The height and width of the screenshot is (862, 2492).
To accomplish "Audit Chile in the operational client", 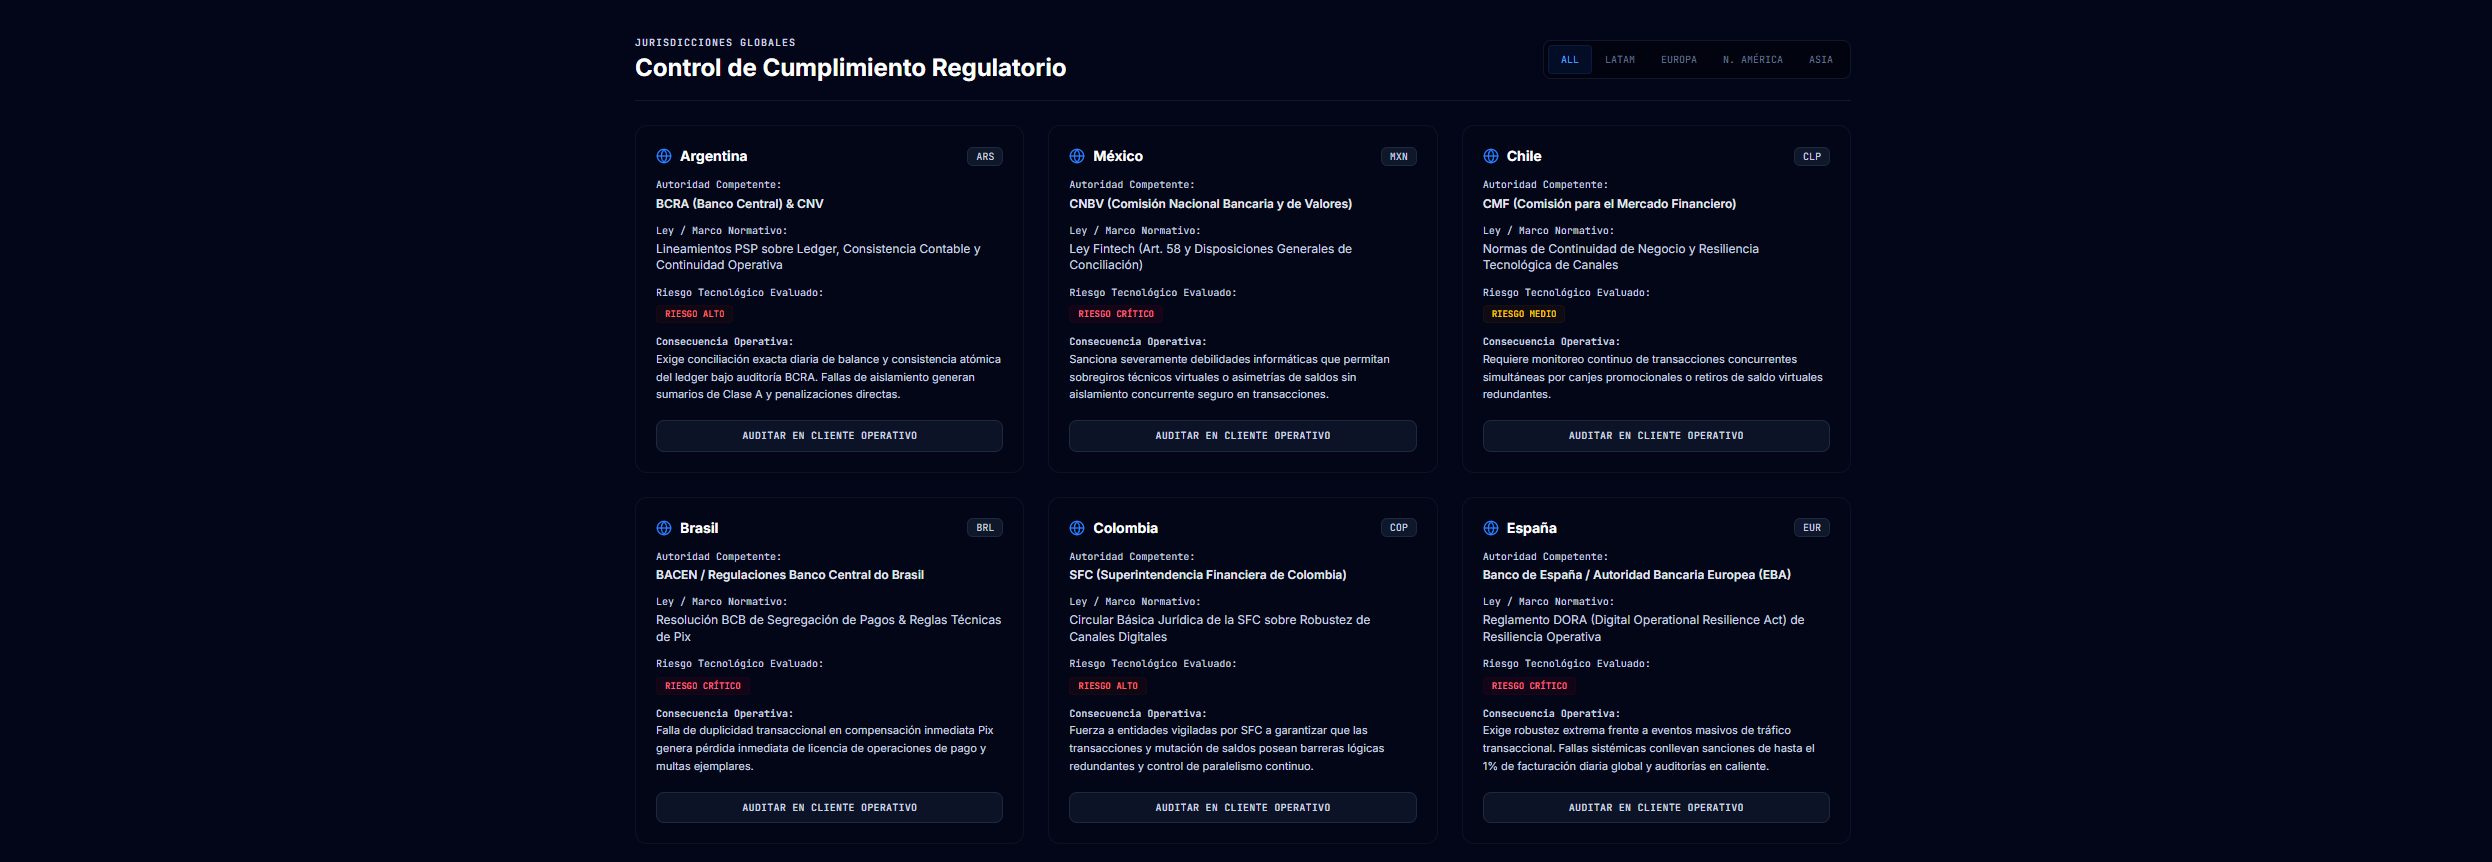I will [x=1656, y=436].
